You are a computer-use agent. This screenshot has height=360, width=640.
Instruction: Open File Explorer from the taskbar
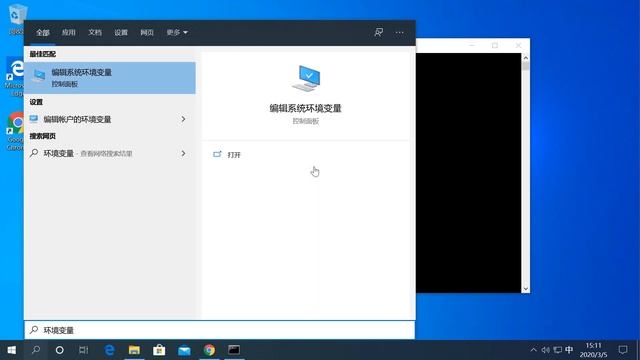(134, 350)
